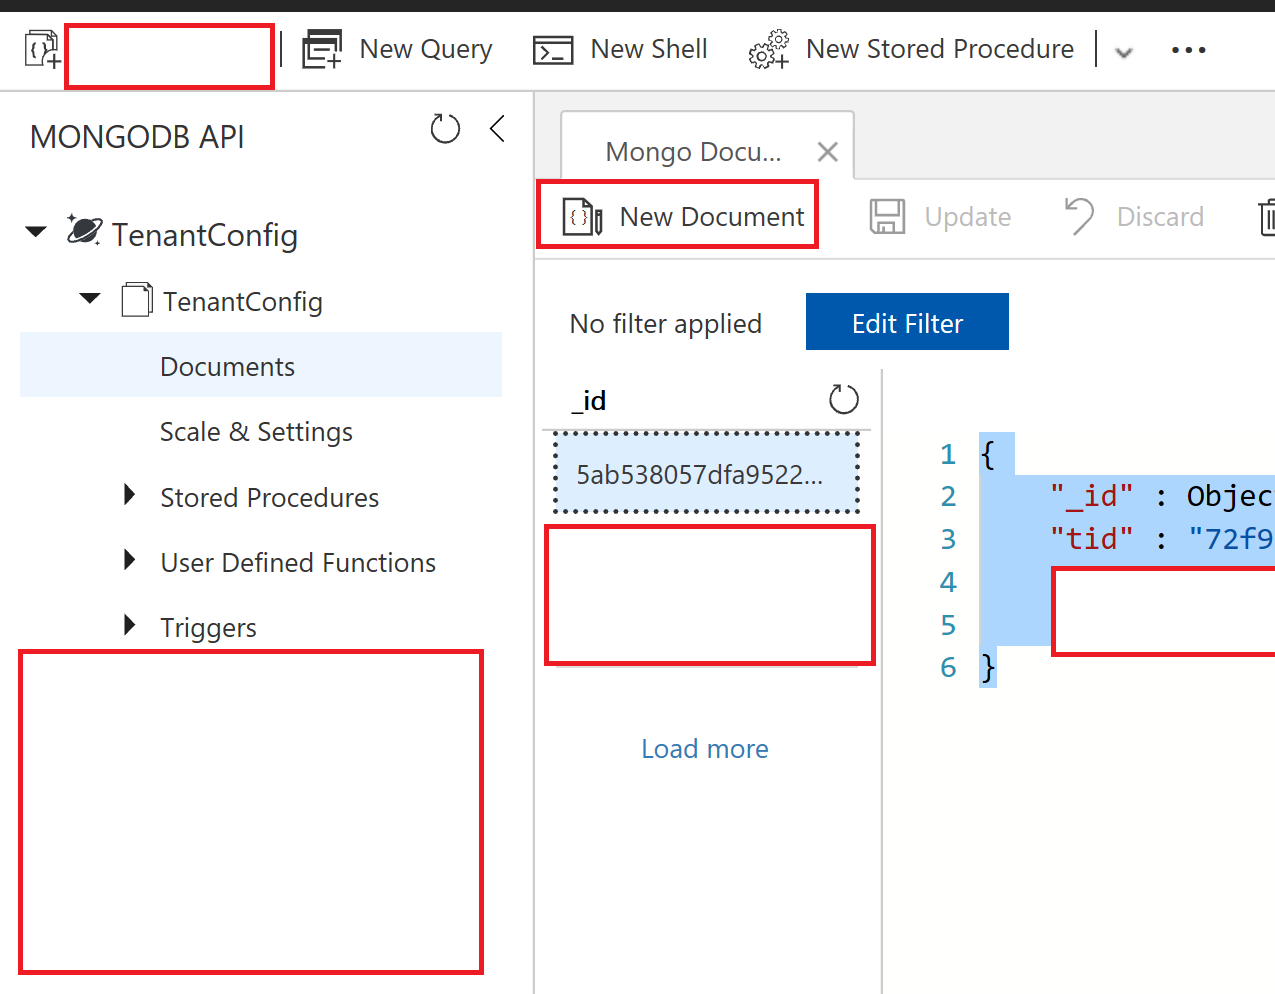1275x994 pixels.
Task: Select Documents in the tree
Action: (261, 366)
